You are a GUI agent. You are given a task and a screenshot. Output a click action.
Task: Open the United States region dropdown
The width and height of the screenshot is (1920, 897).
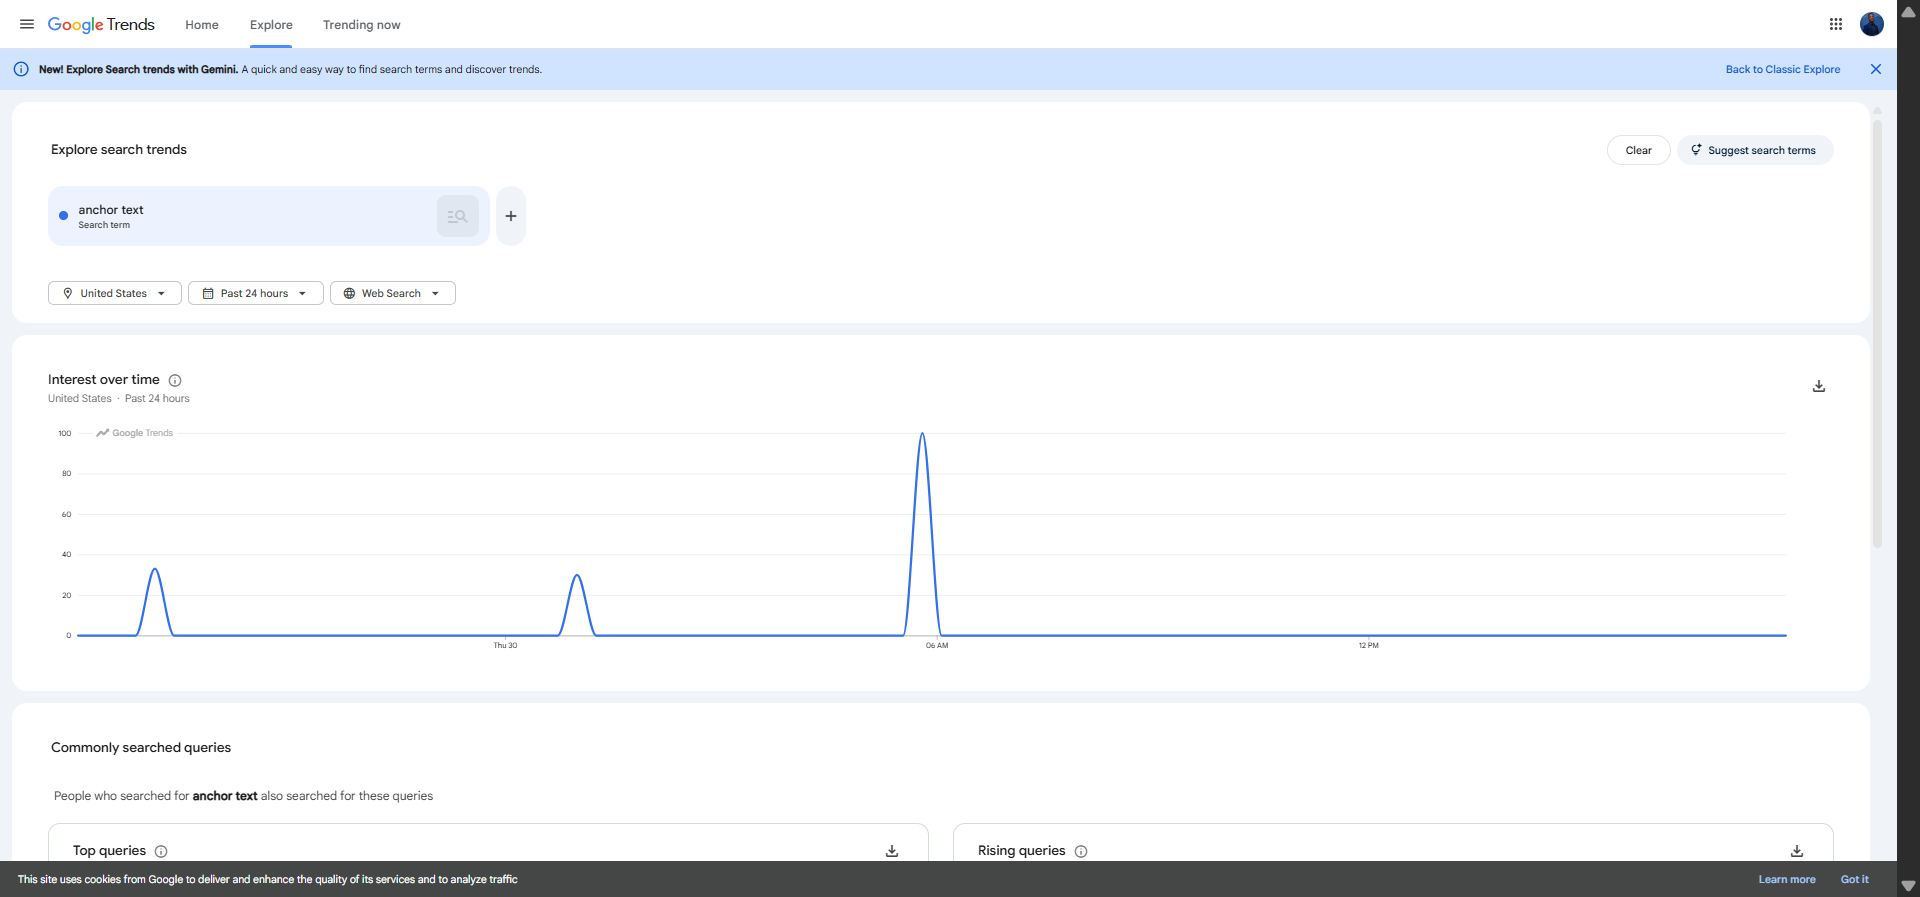115,293
